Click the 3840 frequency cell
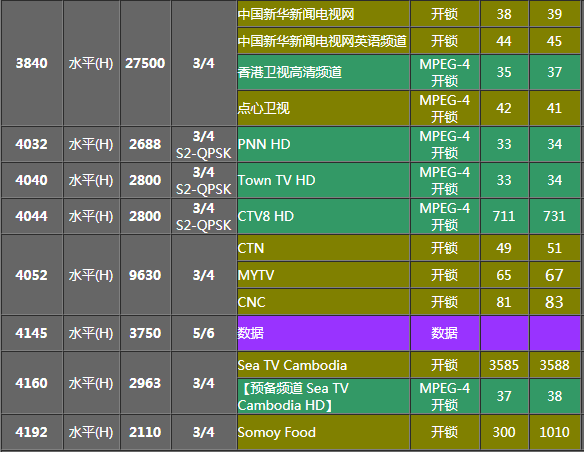The width and height of the screenshot is (584, 452). (32, 63)
